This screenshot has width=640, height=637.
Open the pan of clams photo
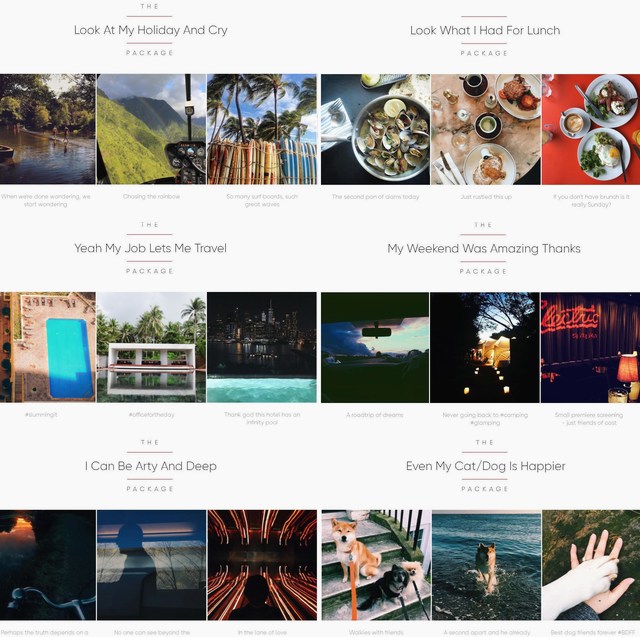point(376,129)
